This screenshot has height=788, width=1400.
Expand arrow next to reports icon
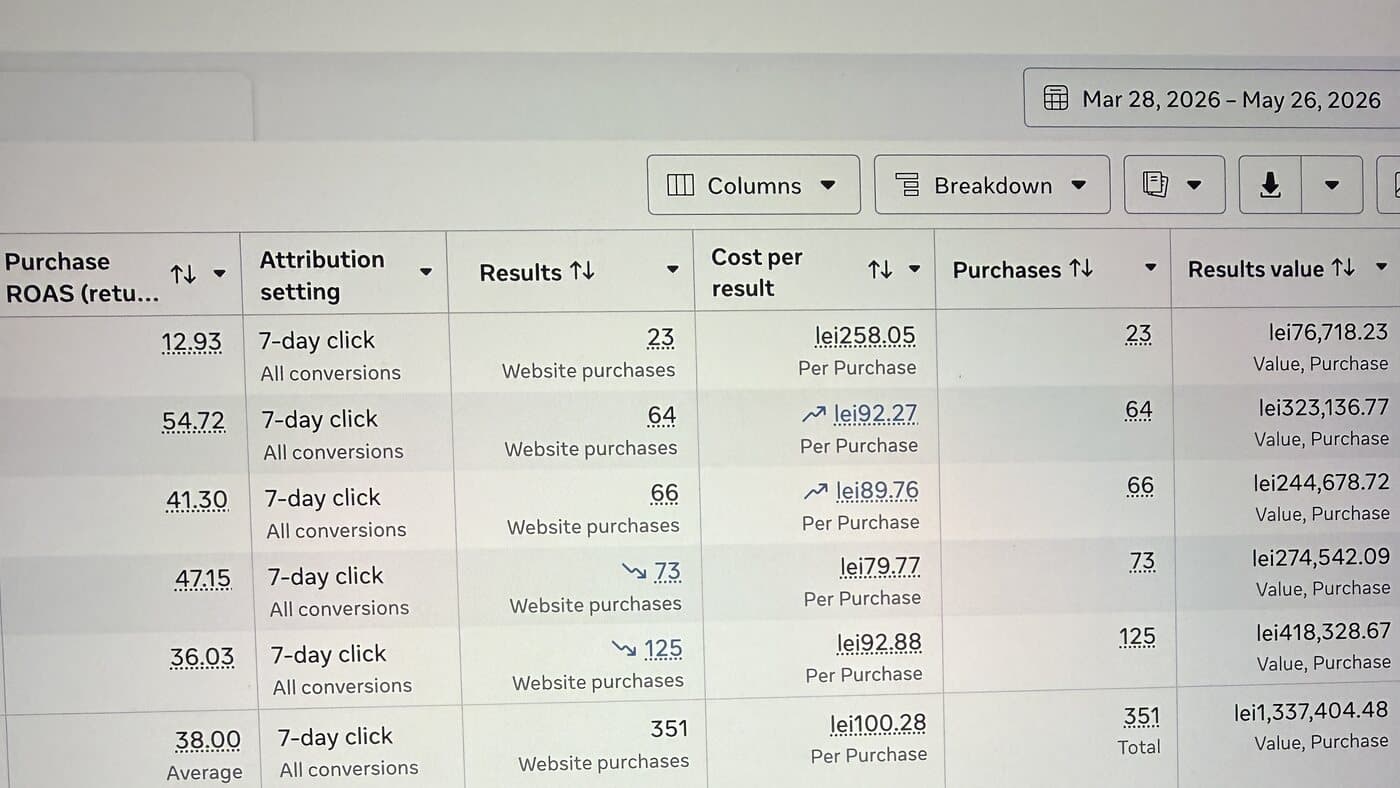(x=1193, y=185)
